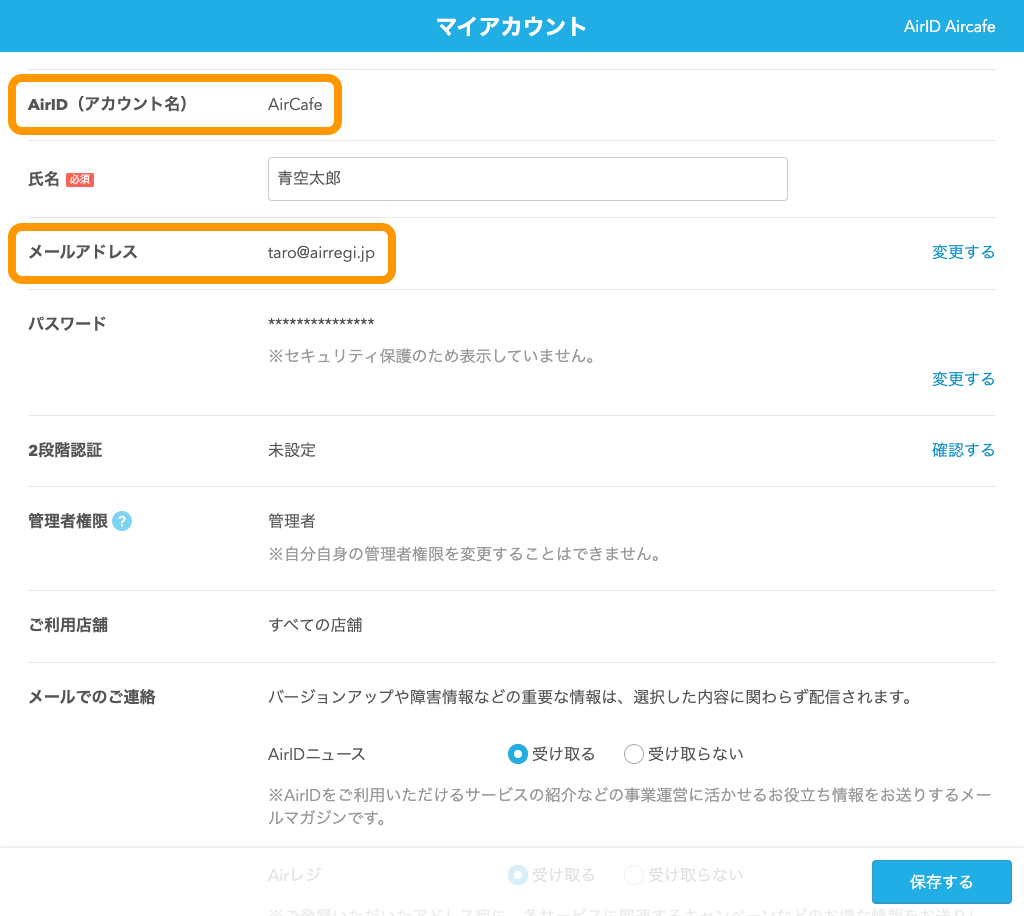The image size is (1024, 916).
Task: Click the help icon beside 管理者権限
Action: [122, 521]
